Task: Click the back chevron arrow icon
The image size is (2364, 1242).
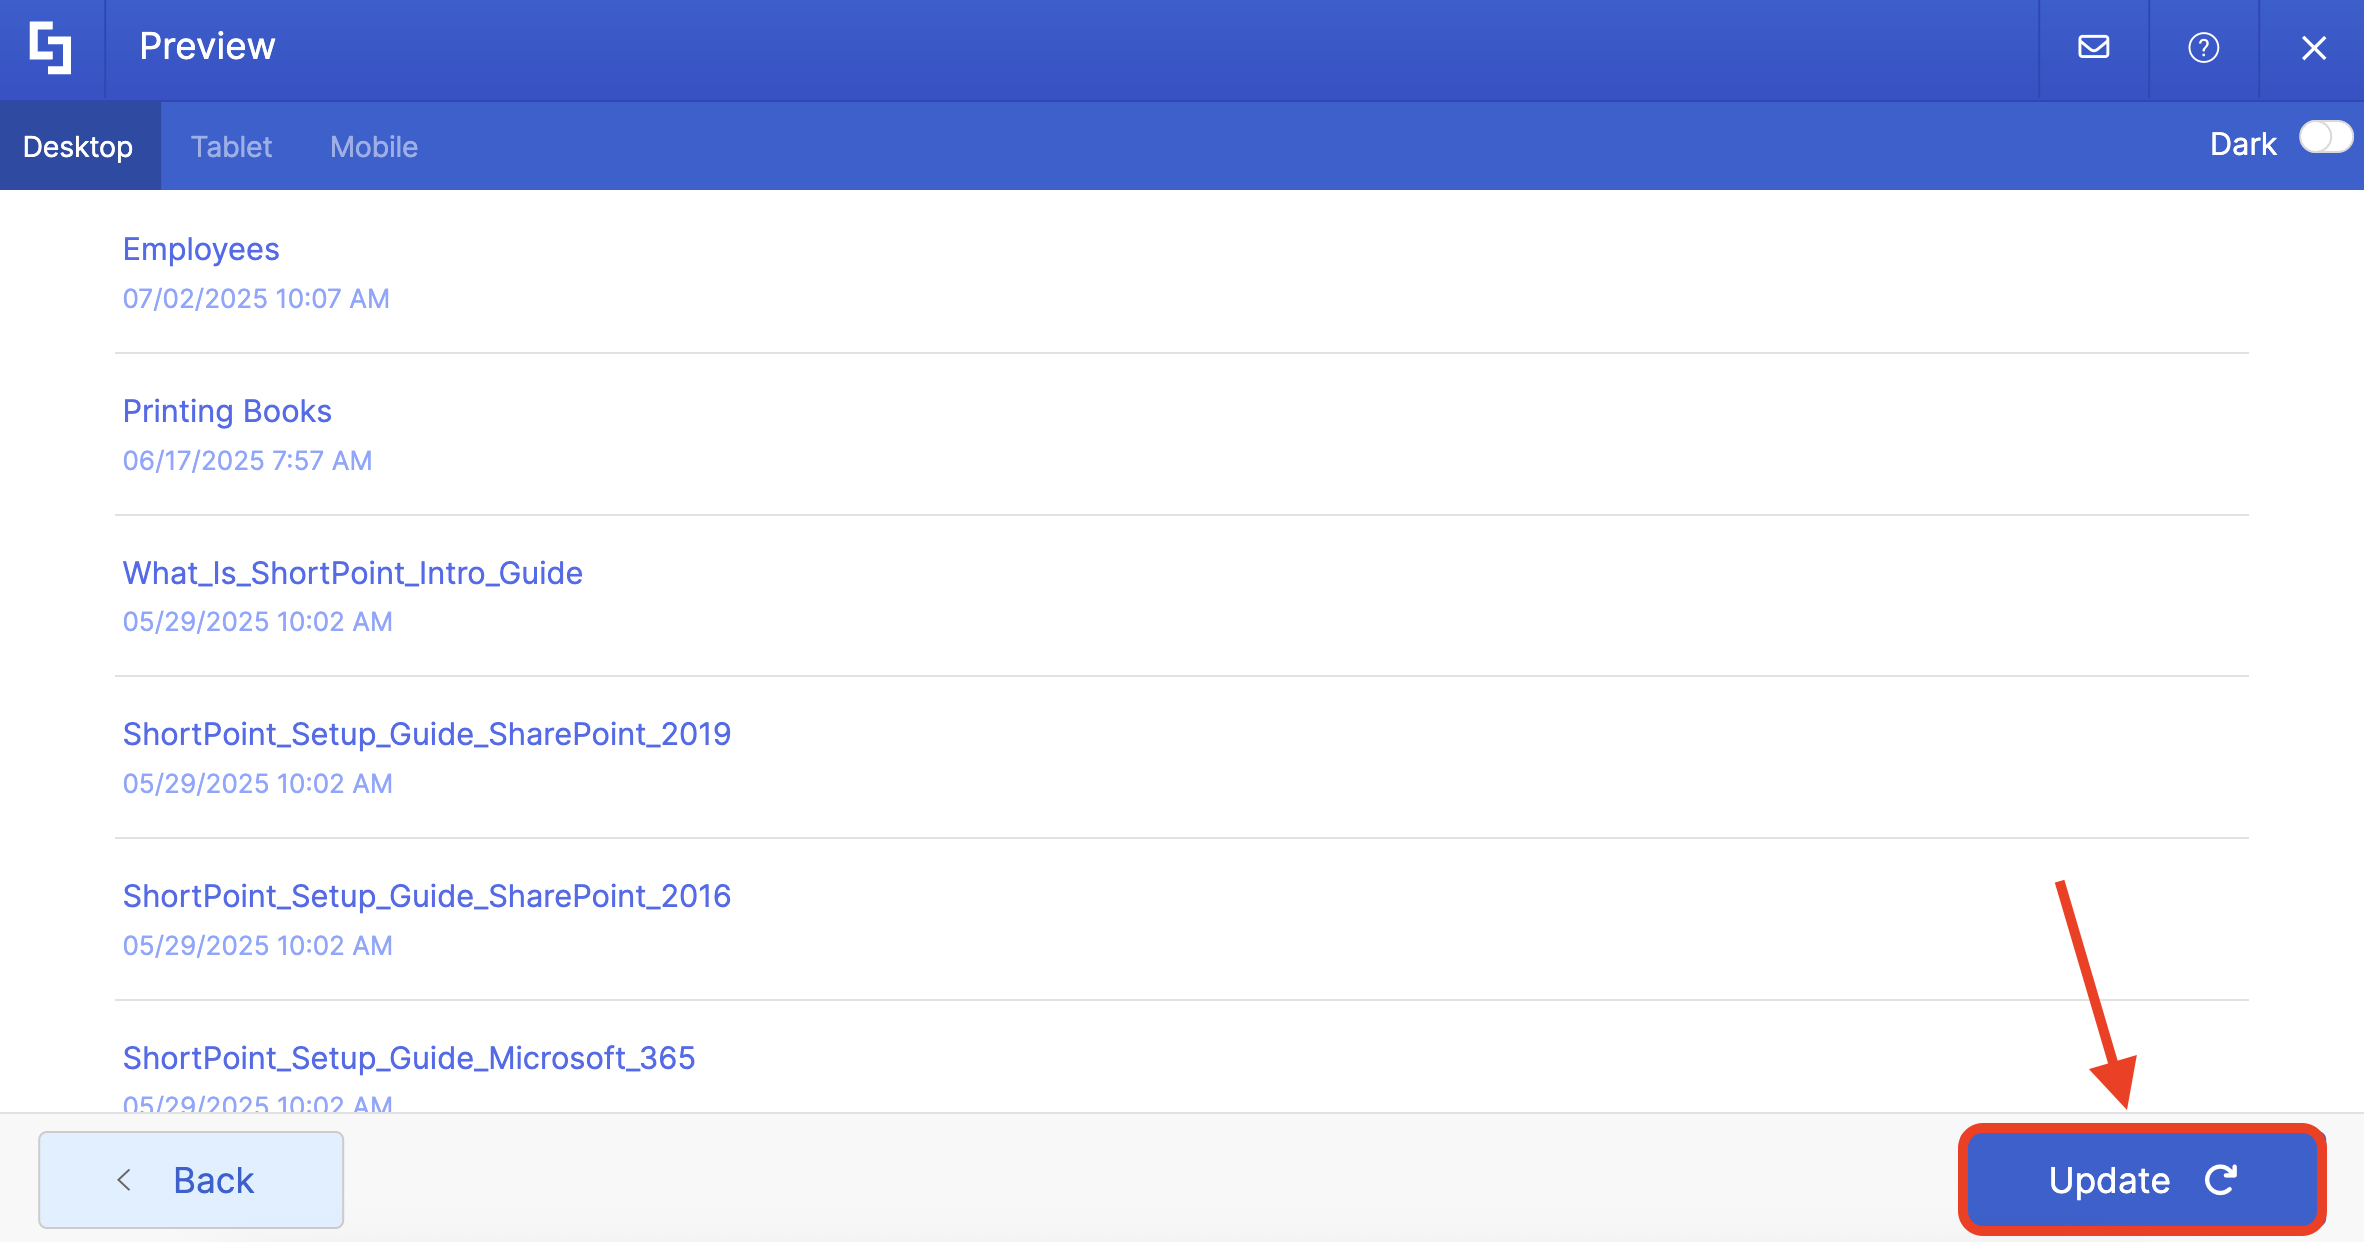Action: (x=124, y=1180)
